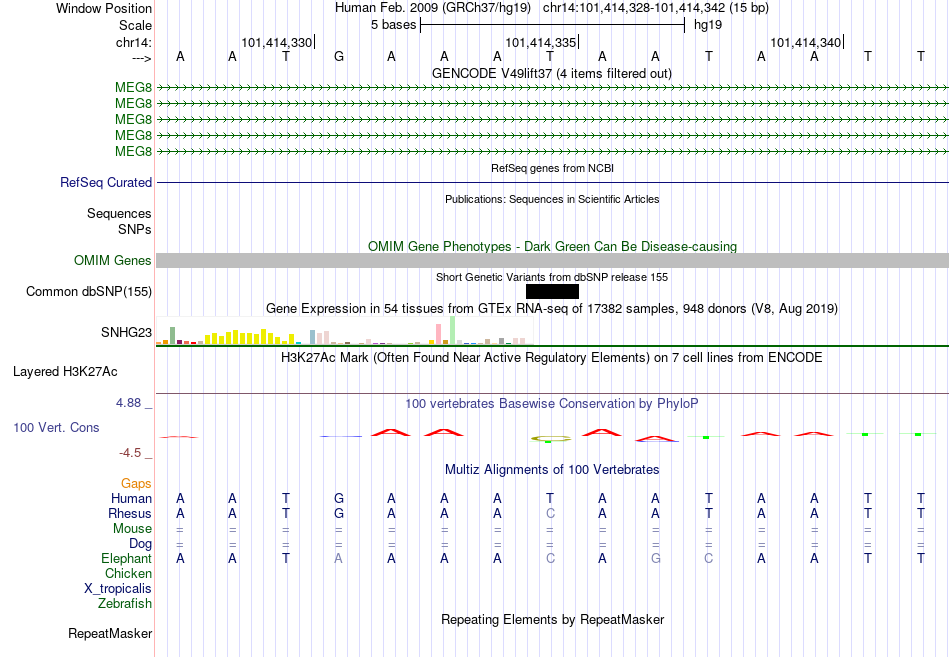Click the SNPs track label
The image size is (950, 657).
[135, 229]
